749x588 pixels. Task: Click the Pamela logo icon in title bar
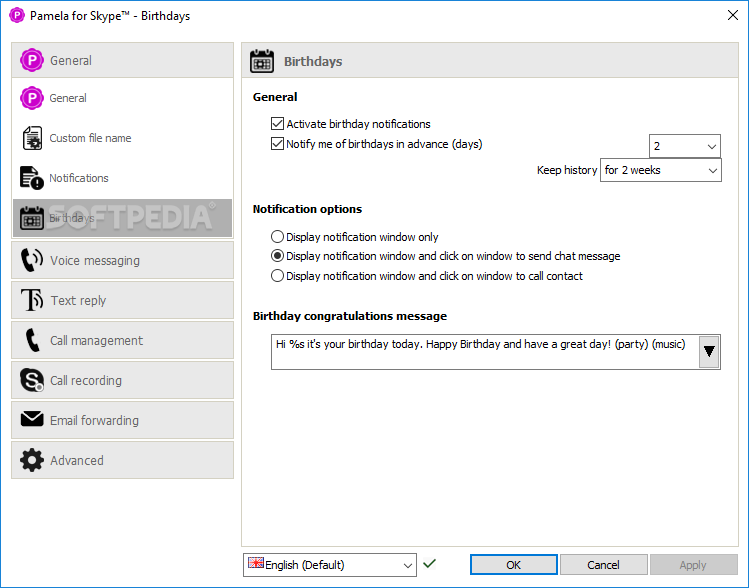click(x=17, y=15)
